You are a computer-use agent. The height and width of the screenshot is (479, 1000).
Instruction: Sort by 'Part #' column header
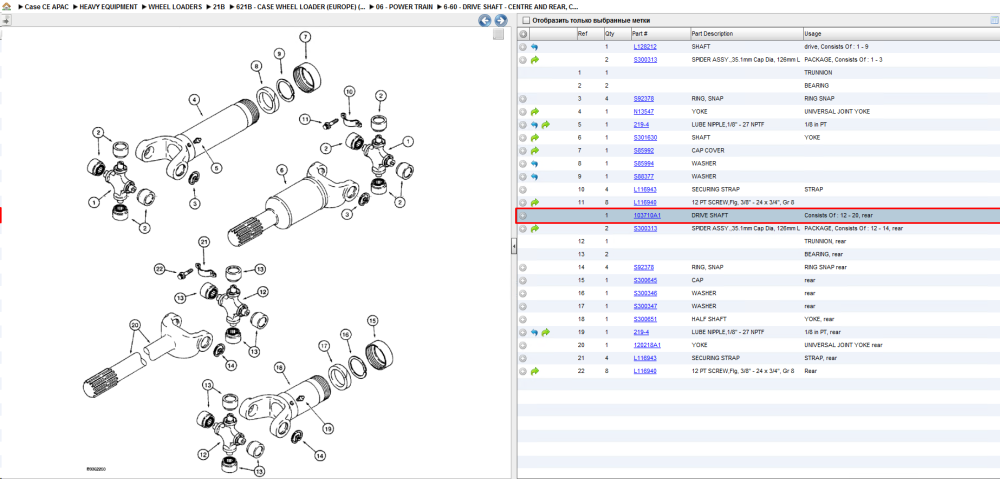click(x=659, y=34)
